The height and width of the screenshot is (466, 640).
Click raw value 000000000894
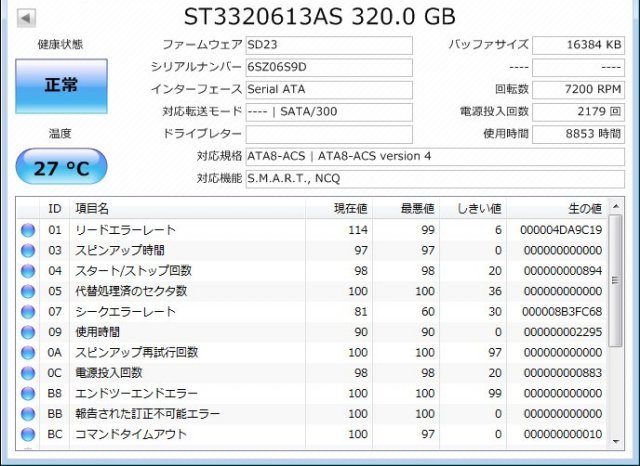(x=563, y=271)
